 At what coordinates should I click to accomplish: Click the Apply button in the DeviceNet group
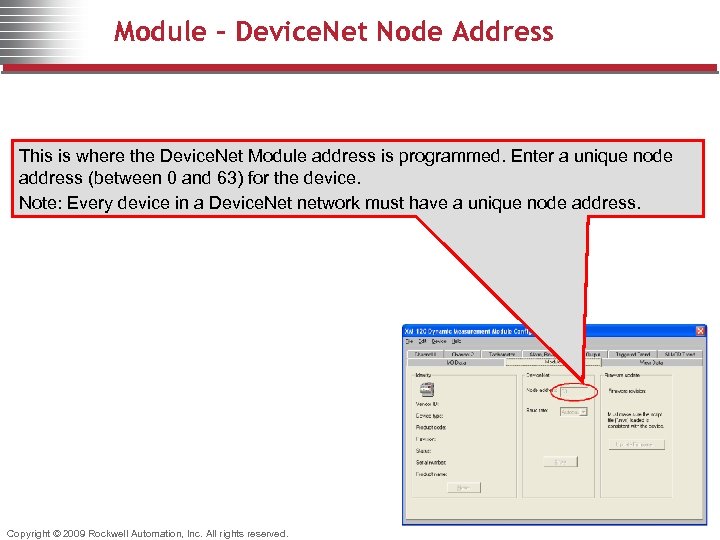560,461
